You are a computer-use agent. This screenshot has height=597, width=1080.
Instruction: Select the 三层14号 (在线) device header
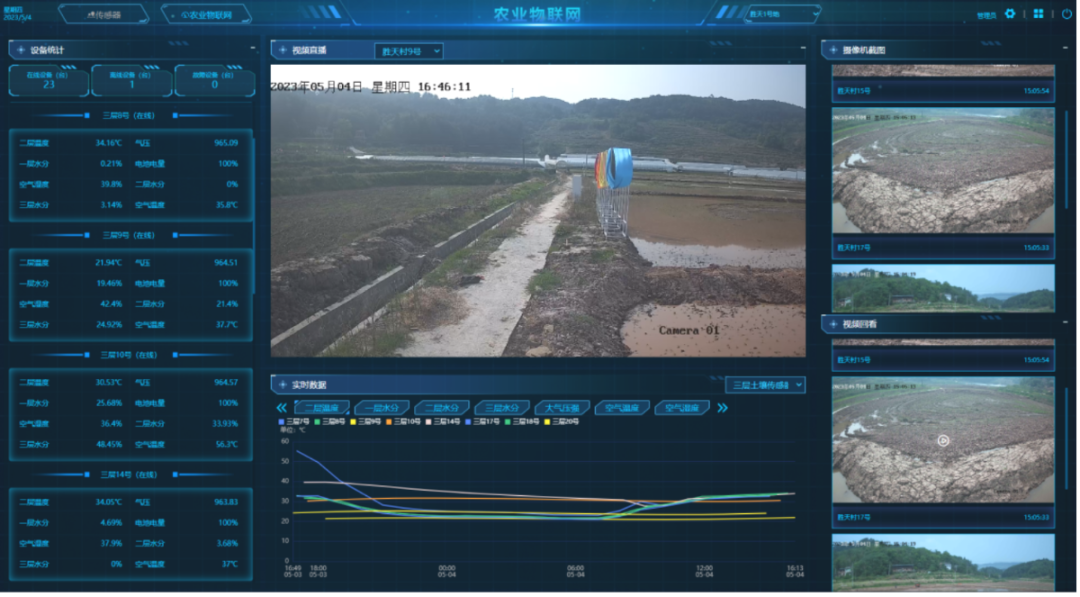tap(129, 475)
